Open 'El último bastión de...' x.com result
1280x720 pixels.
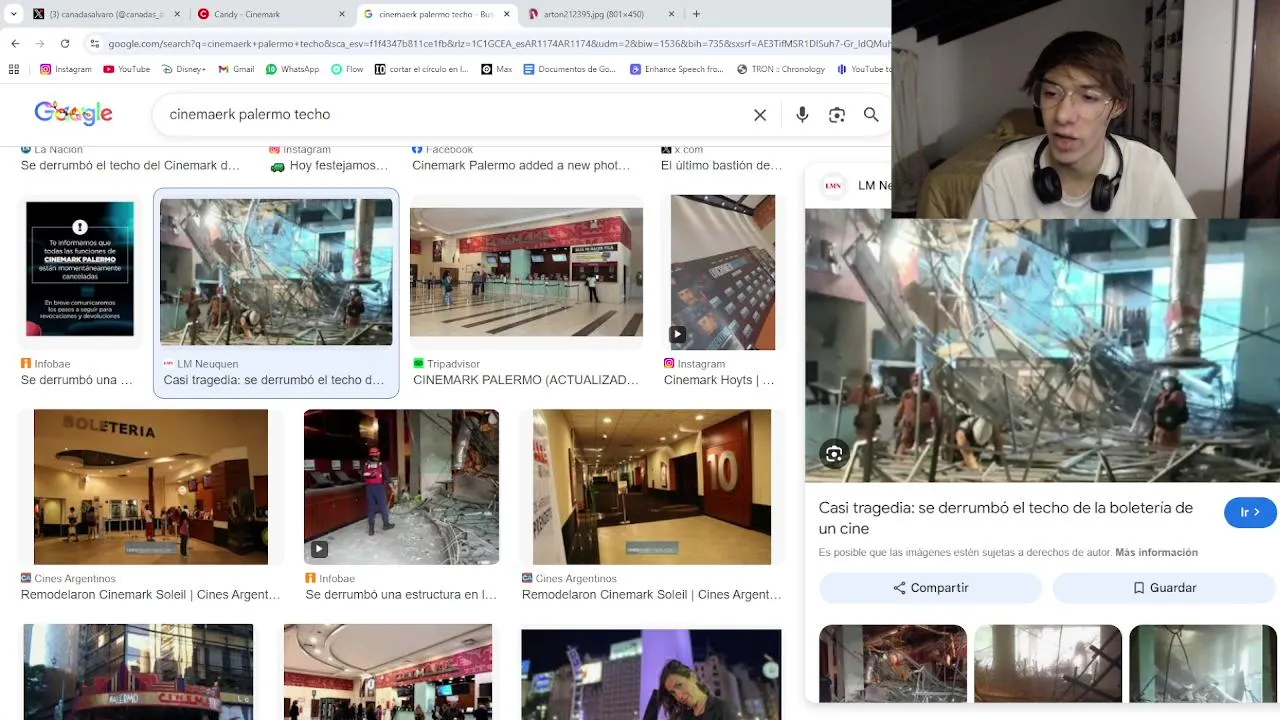pos(721,165)
